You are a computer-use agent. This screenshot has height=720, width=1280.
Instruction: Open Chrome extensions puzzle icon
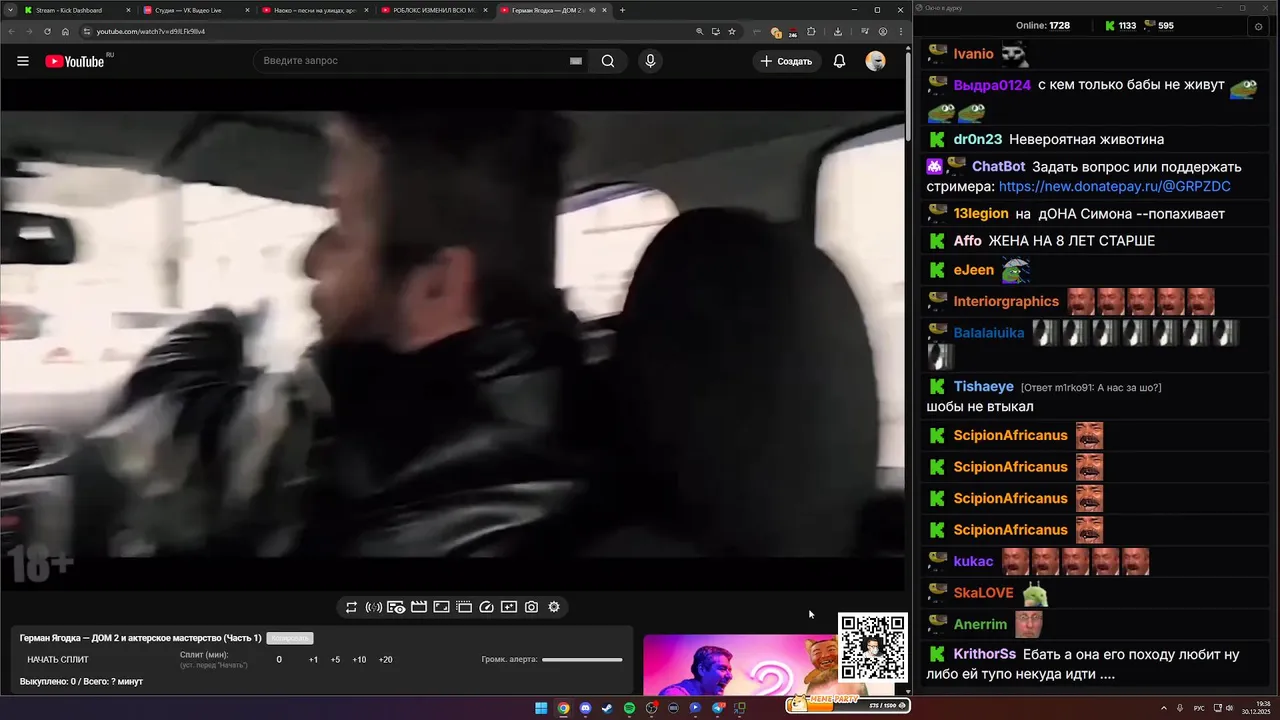click(x=811, y=31)
